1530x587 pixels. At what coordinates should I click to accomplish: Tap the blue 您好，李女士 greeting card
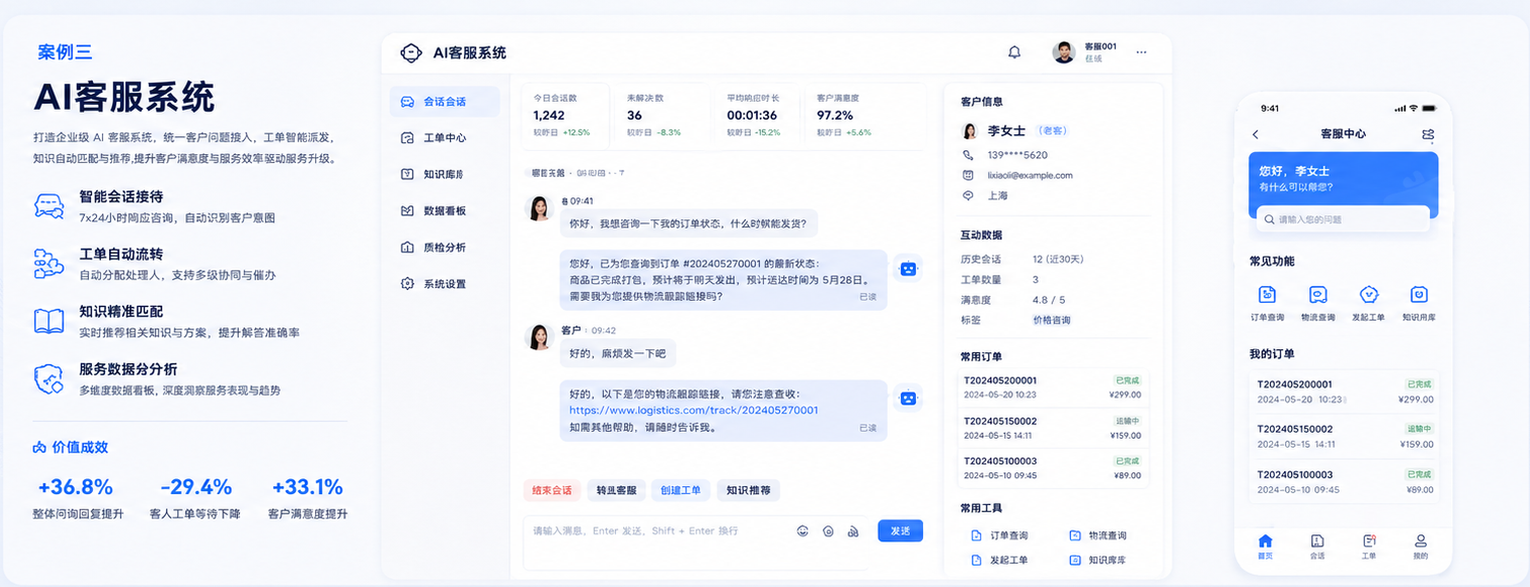[1343, 185]
